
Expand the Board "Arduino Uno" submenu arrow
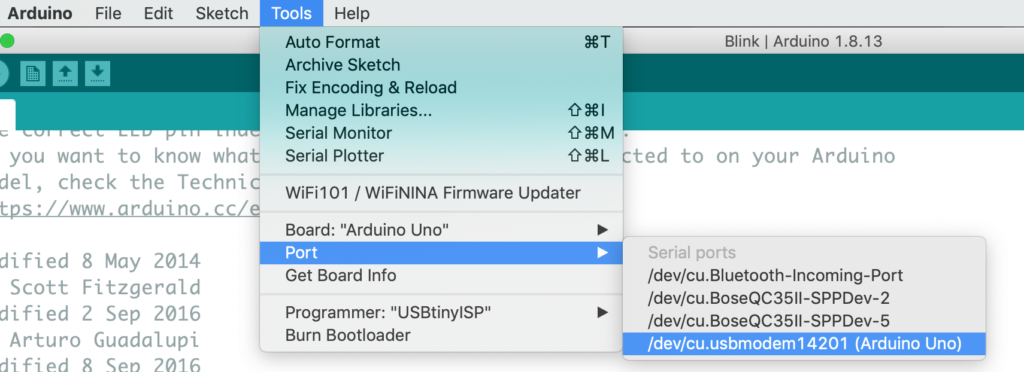602,230
